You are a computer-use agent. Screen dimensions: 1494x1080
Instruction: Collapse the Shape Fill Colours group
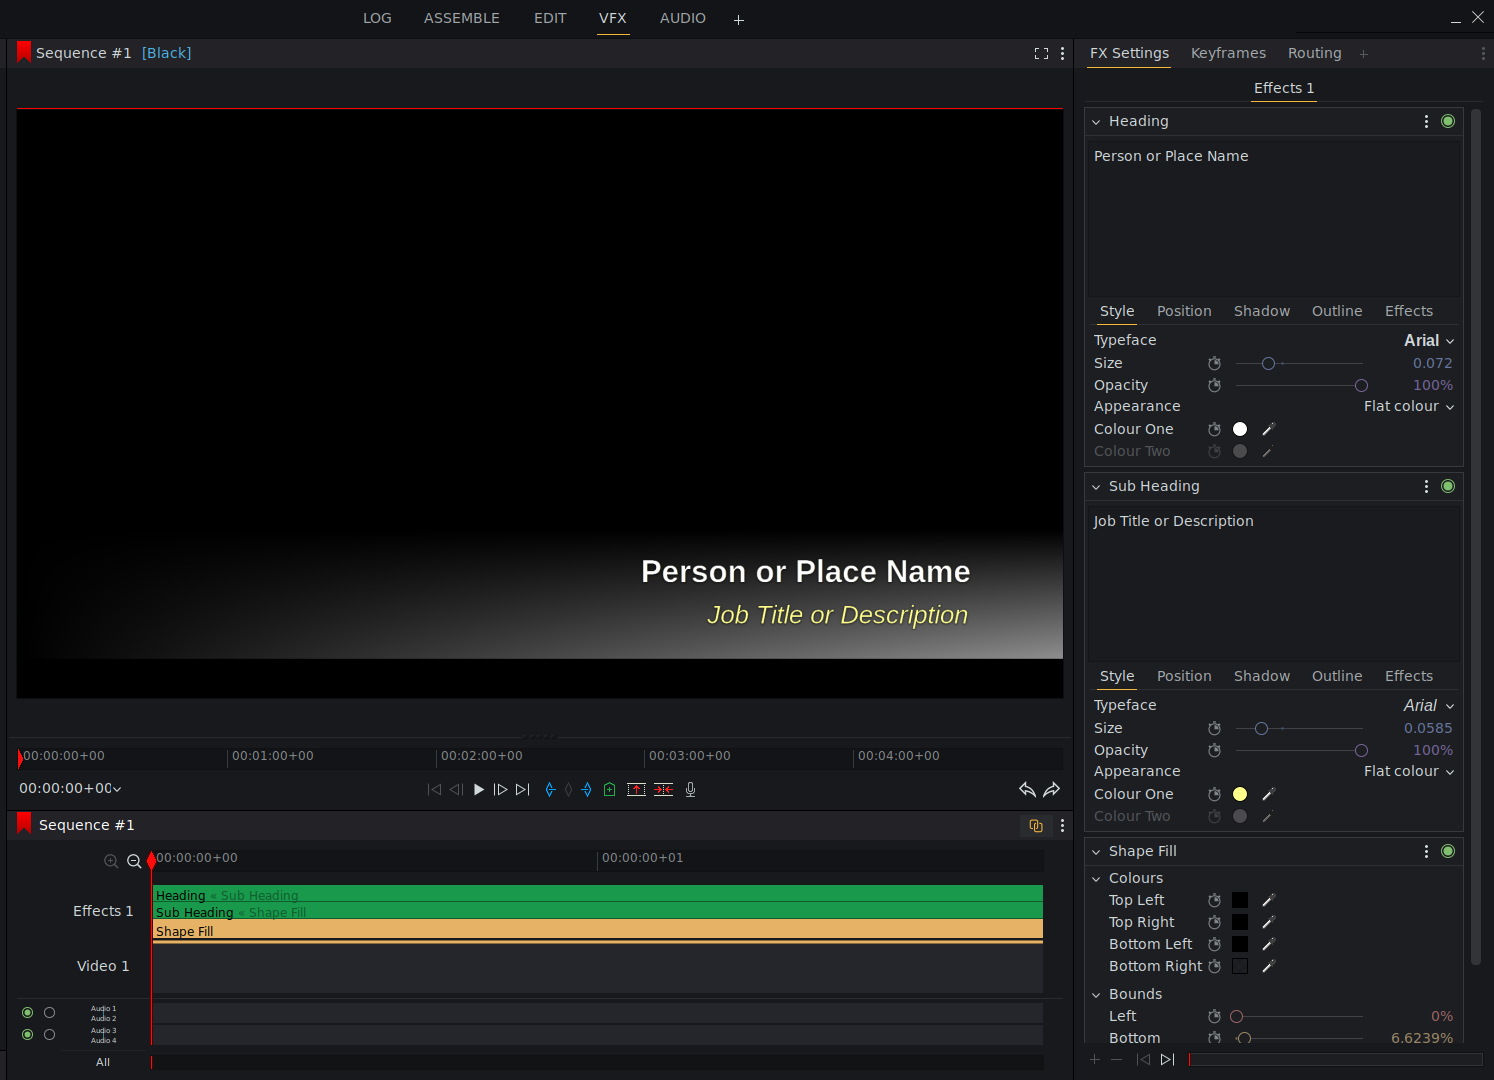[1096, 879]
